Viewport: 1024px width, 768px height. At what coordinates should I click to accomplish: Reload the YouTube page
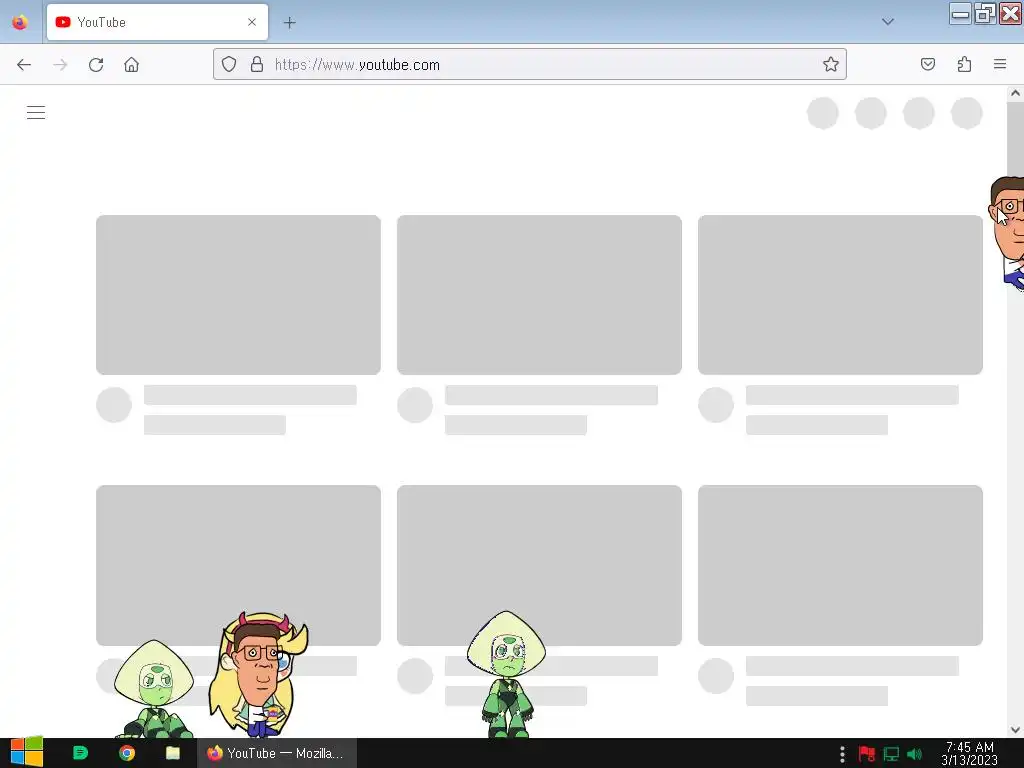[x=96, y=65]
